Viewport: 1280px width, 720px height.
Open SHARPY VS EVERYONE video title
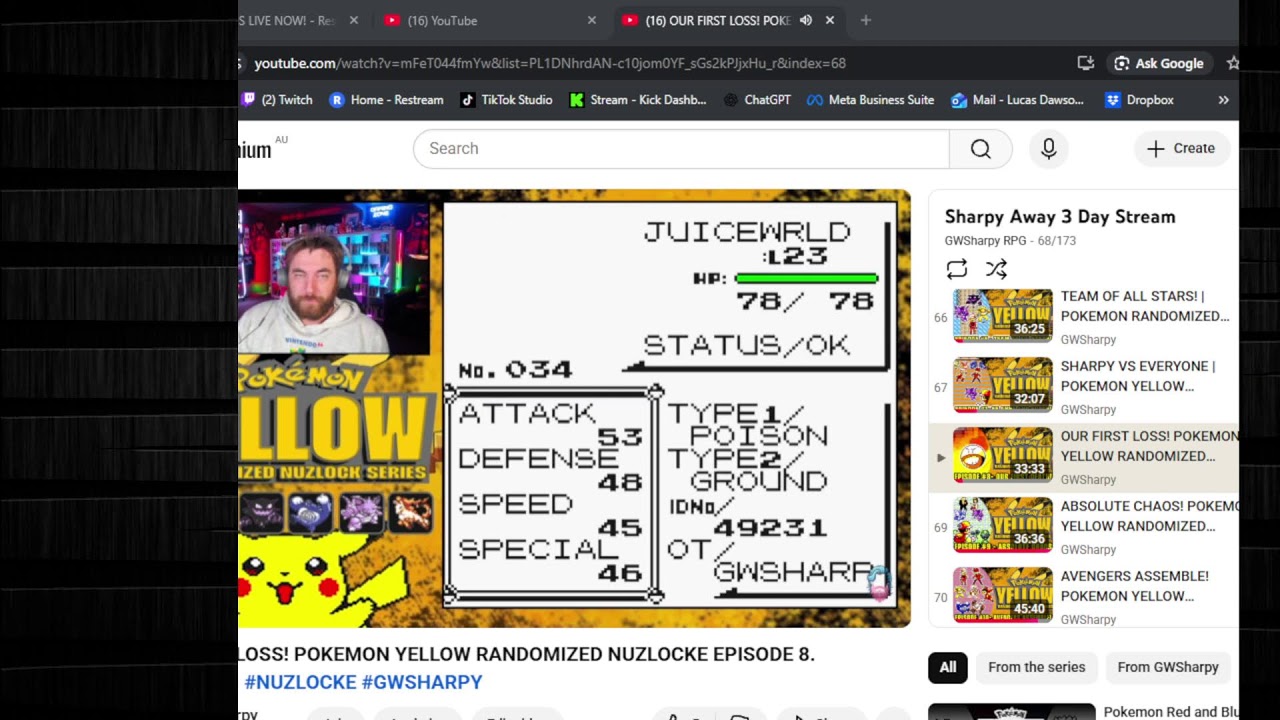(x=1138, y=376)
